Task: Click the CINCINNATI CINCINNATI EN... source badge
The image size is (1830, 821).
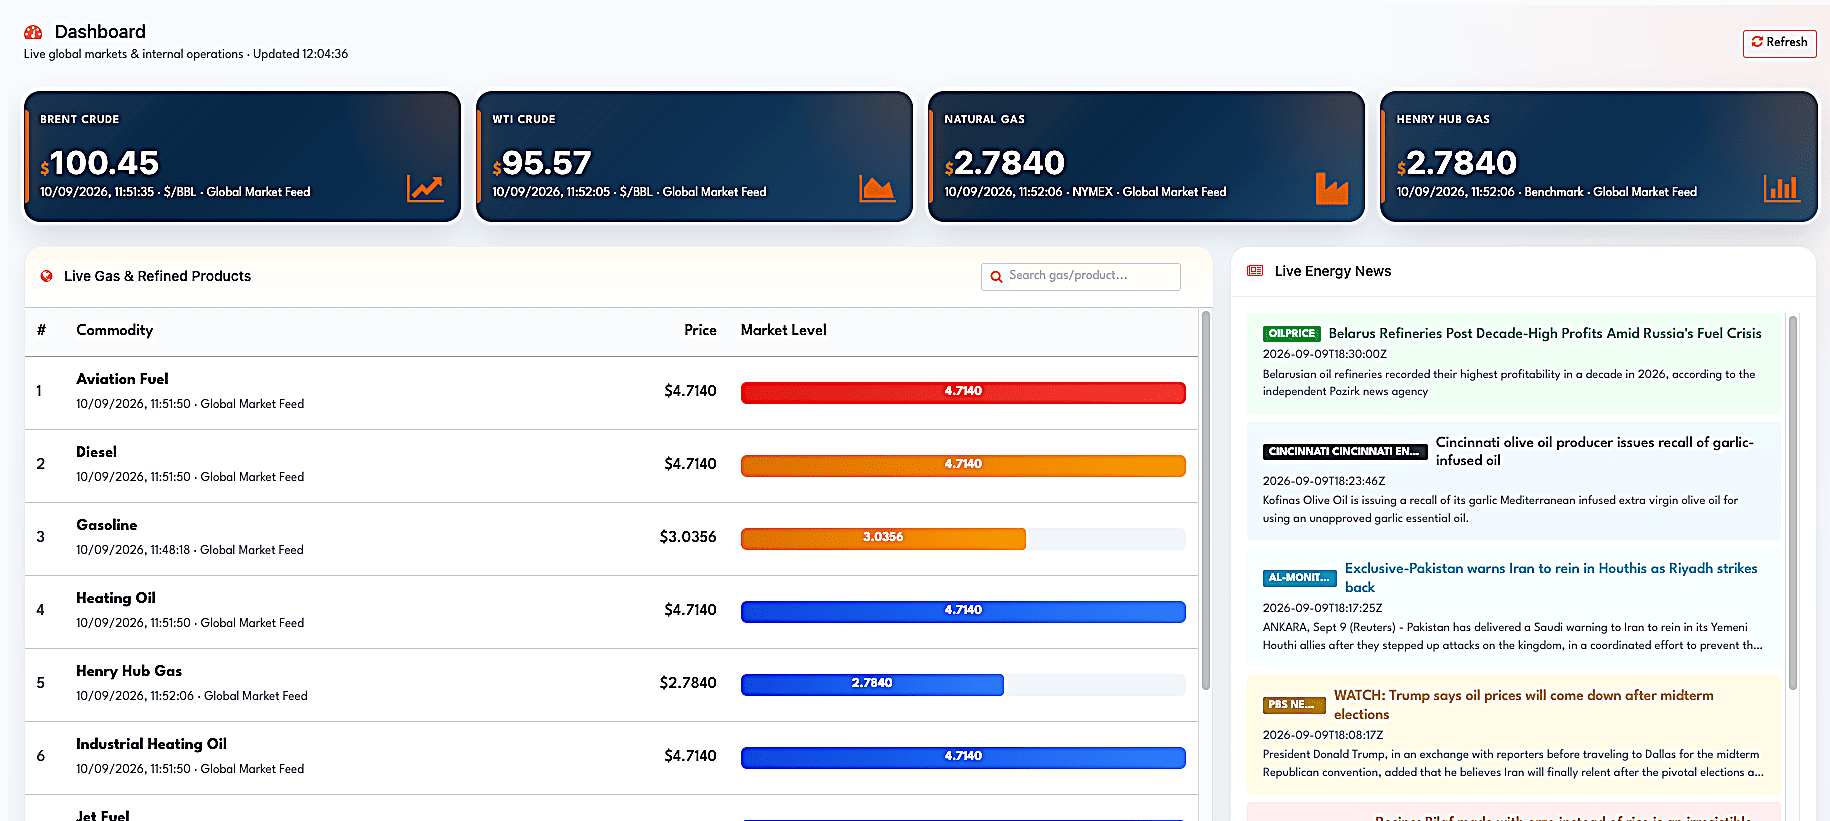Action: (x=1344, y=452)
